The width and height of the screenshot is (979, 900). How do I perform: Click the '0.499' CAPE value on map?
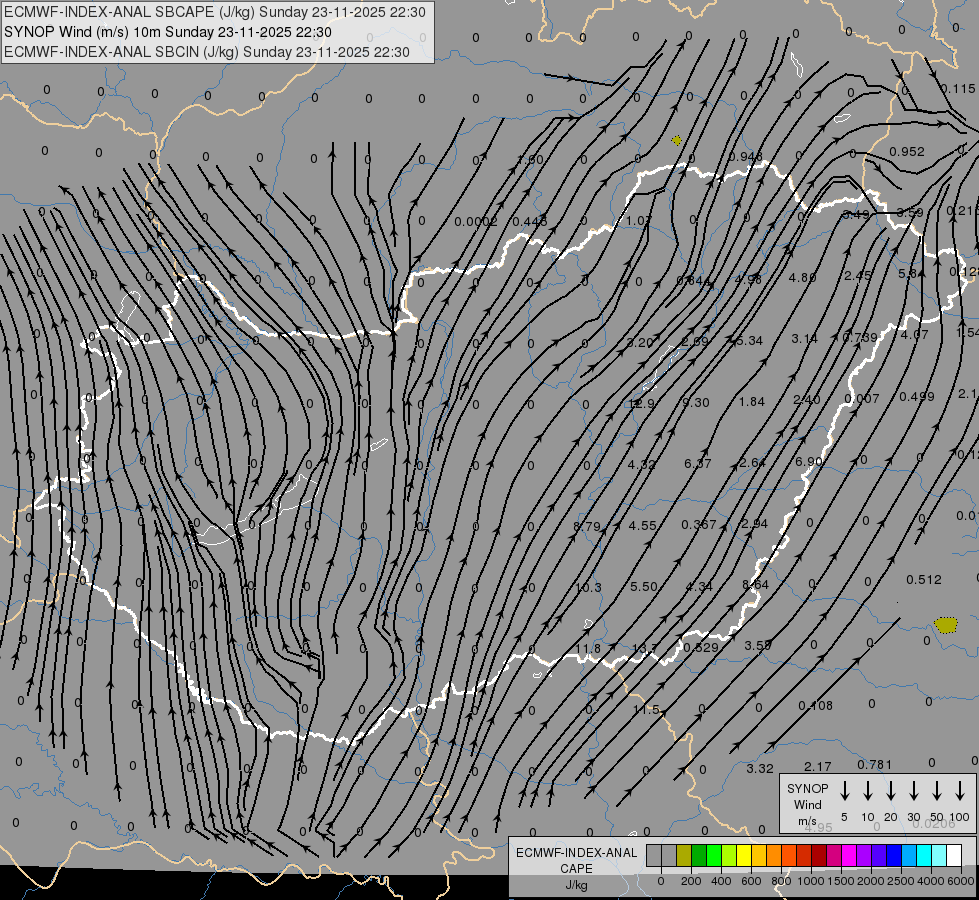pos(917,397)
